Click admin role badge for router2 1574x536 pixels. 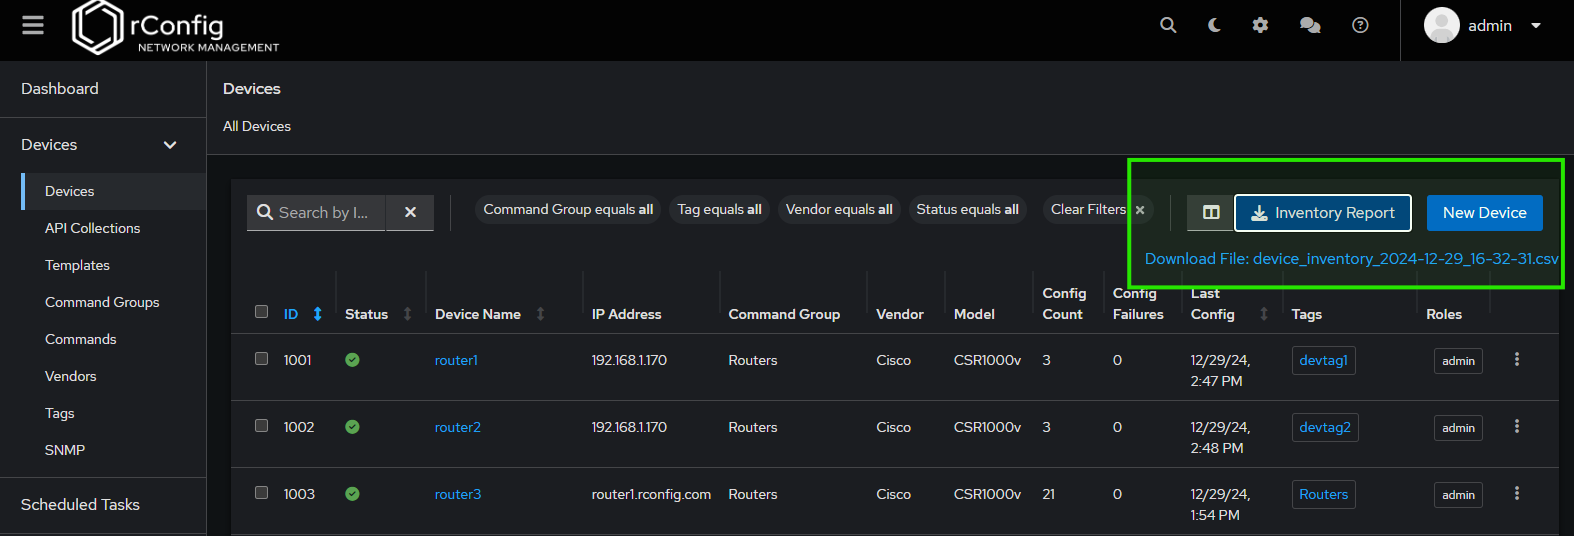tap(1458, 428)
